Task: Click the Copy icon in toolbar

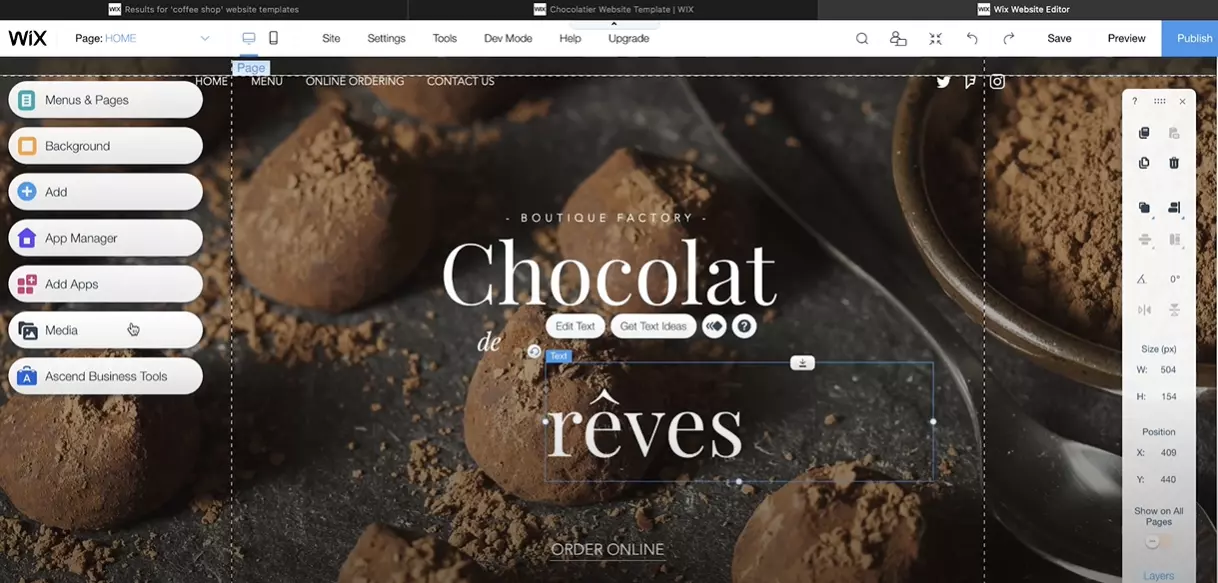Action: (1144, 133)
